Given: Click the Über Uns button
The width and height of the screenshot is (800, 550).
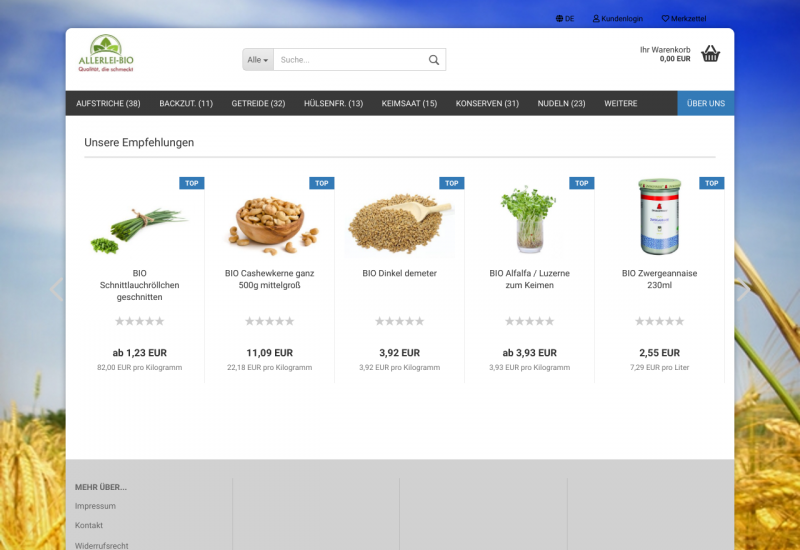Looking at the screenshot, I should 705,103.
